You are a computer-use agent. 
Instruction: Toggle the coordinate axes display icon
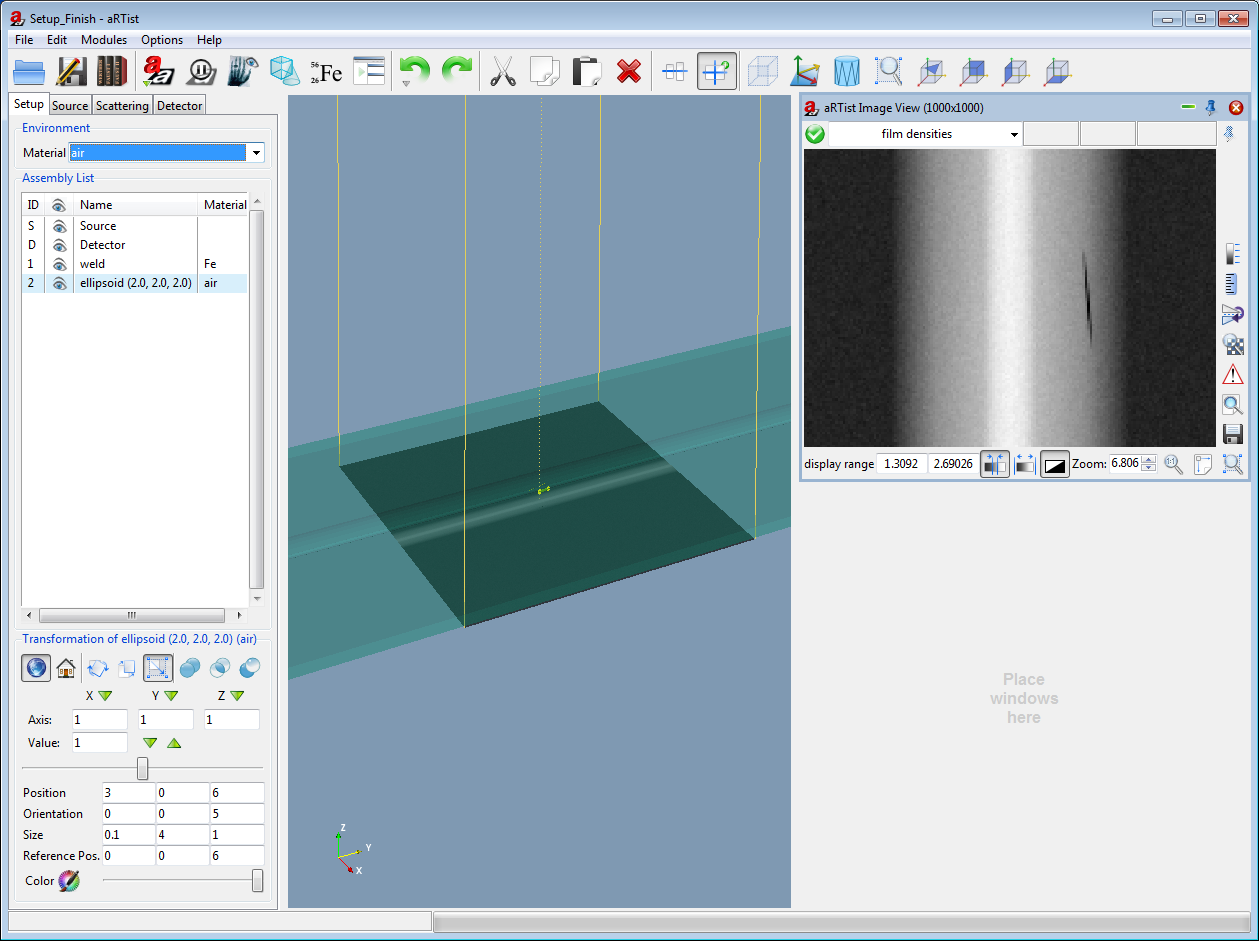click(805, 71)
